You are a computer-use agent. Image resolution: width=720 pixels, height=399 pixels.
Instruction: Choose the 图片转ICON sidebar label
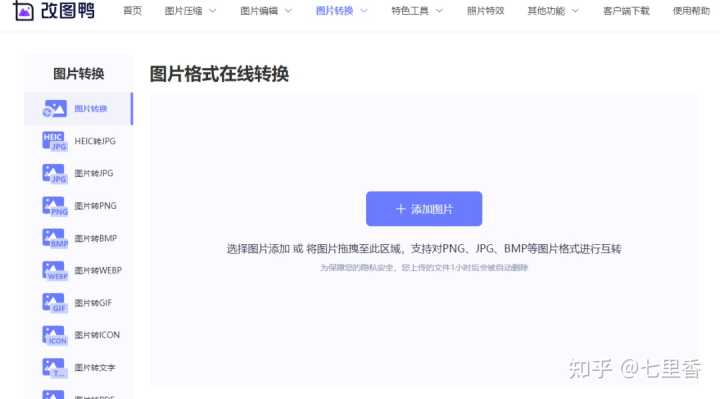coord(97,335)
